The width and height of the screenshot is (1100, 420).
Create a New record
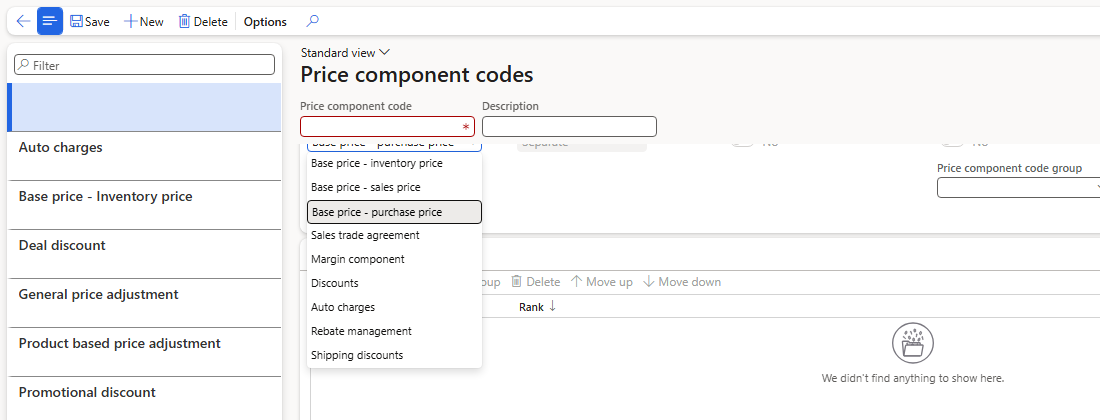(144, 22)
